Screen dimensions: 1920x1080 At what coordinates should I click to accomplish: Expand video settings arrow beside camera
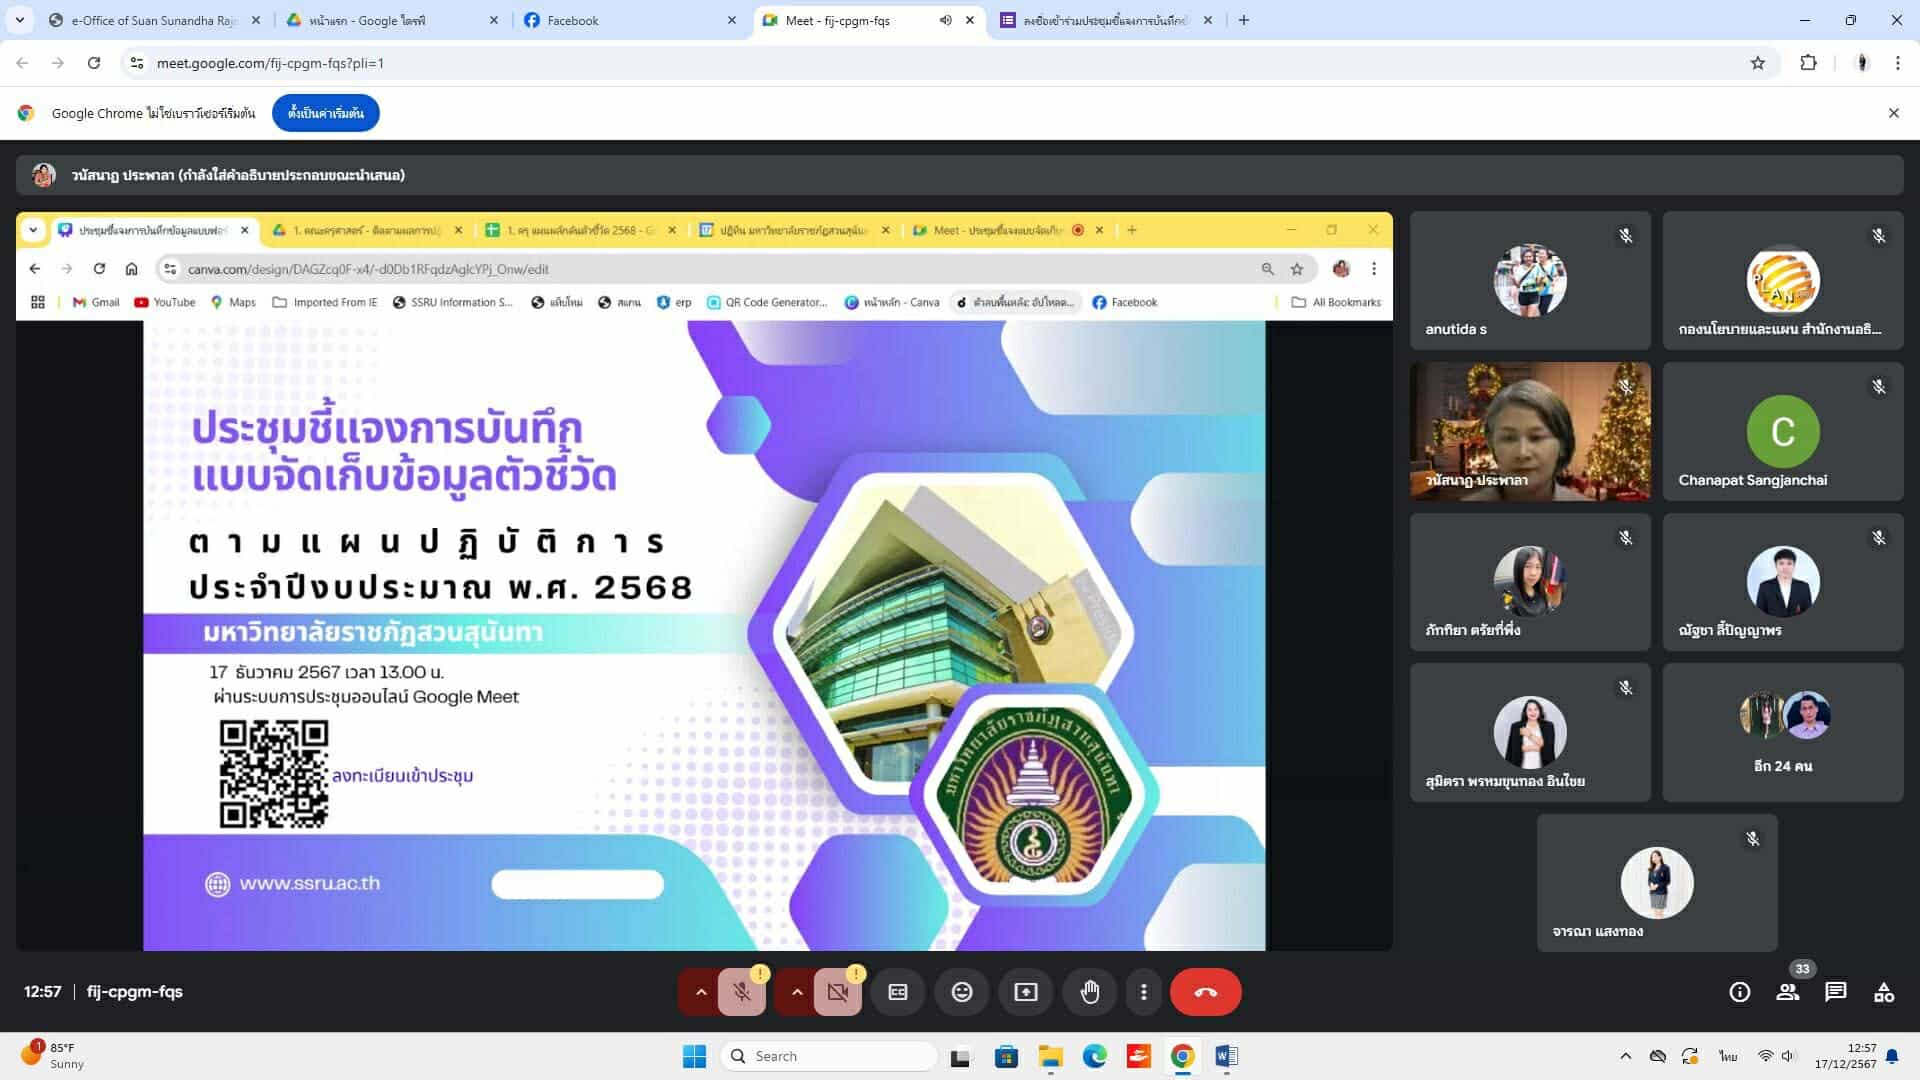click(x=797, y=992)
